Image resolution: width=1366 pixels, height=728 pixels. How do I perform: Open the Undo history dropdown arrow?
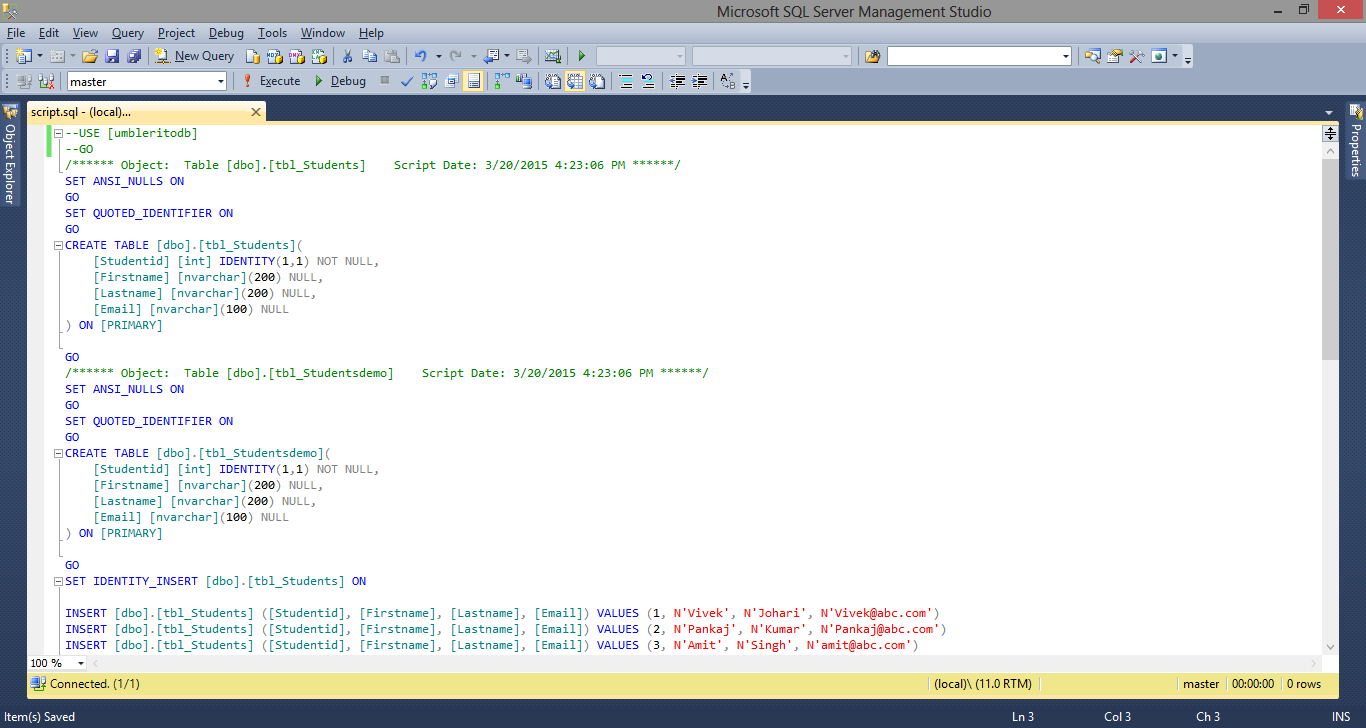pyautogui.click(x=438, y=56)
